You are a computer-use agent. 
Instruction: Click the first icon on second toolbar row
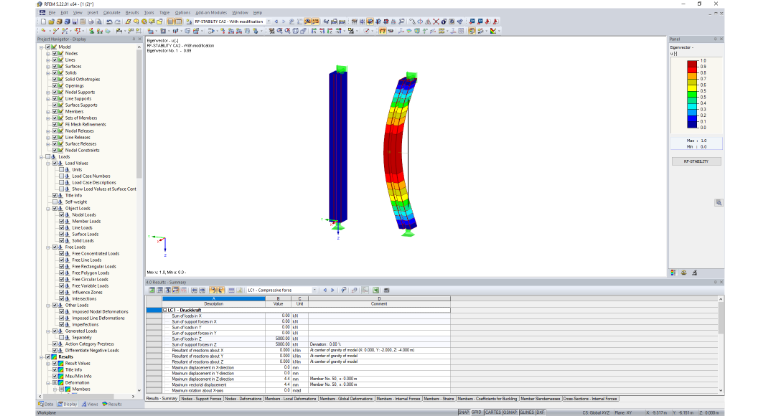coord(44,31)
